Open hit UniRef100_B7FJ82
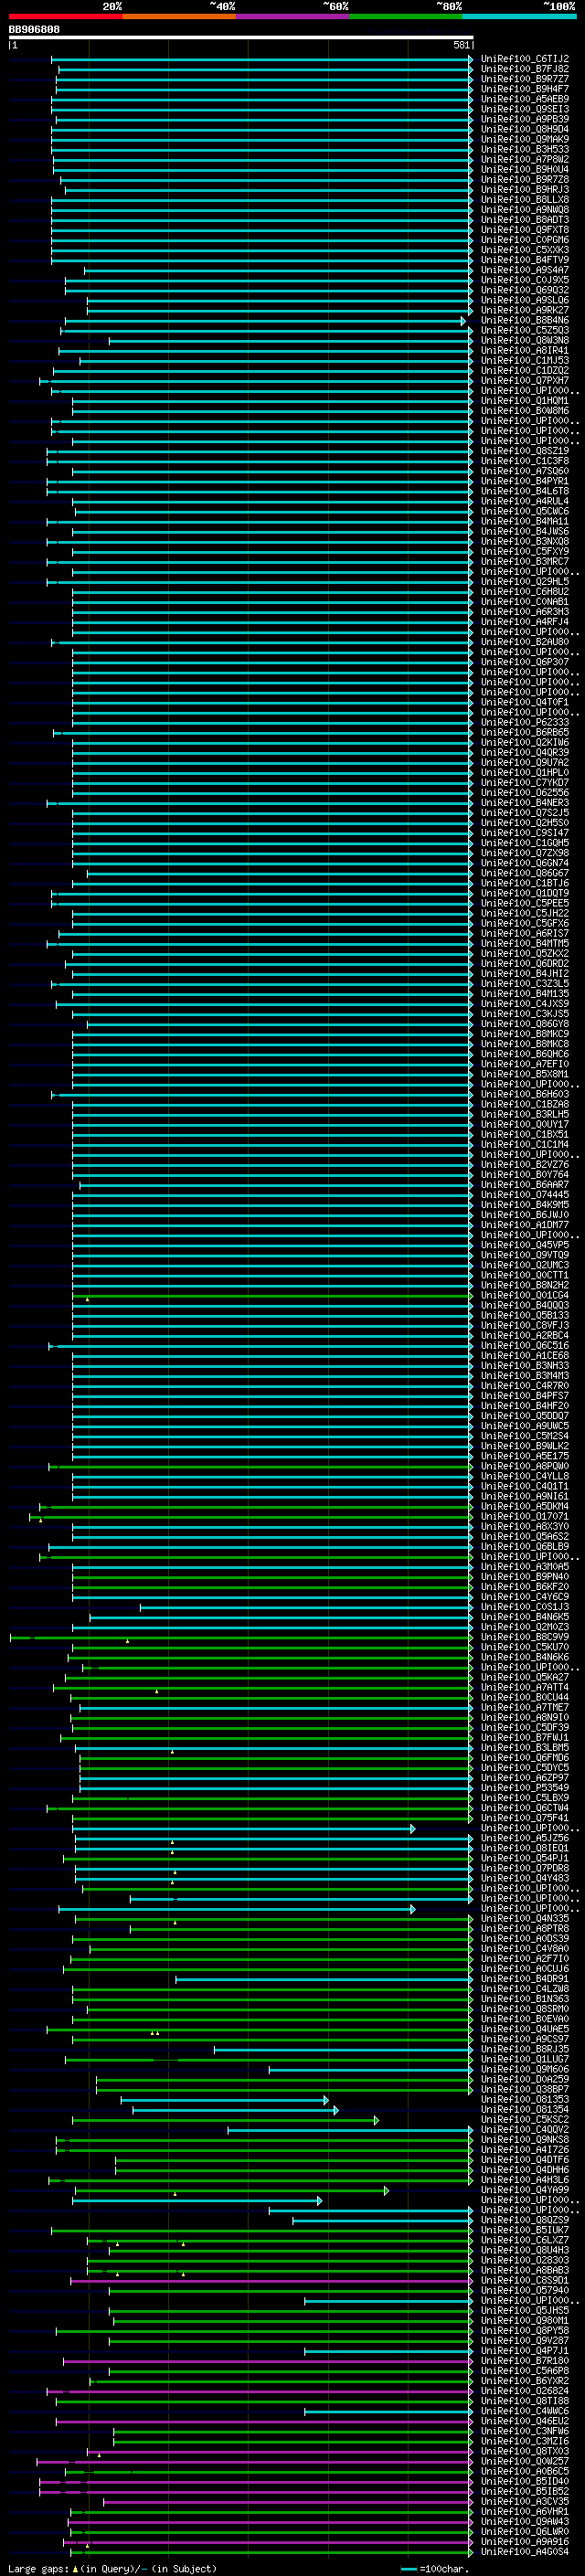 tap(525, 69)
